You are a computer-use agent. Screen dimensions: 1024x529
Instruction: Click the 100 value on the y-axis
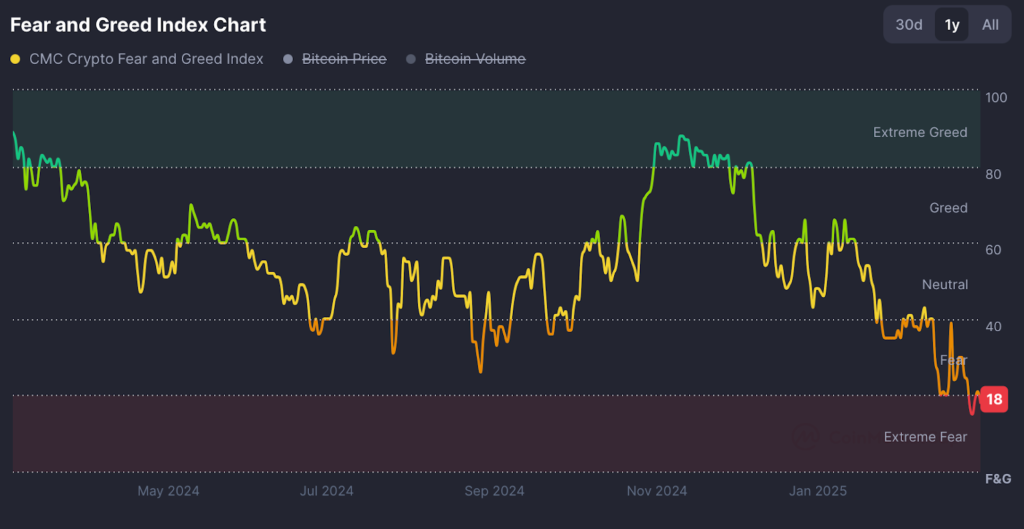pos(996,98)
